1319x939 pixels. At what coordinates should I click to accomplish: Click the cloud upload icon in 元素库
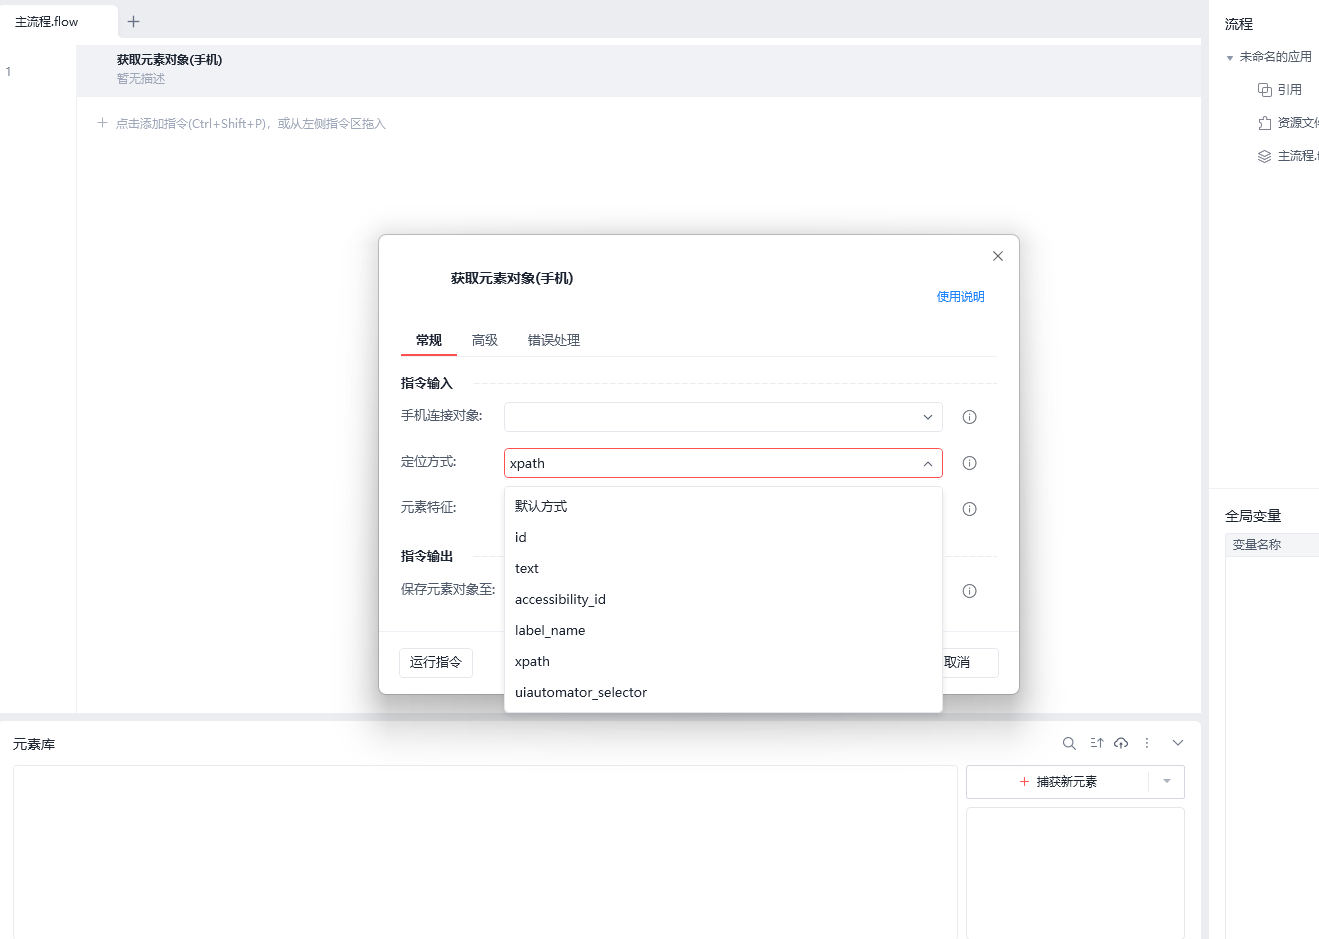click(1121, 743)
